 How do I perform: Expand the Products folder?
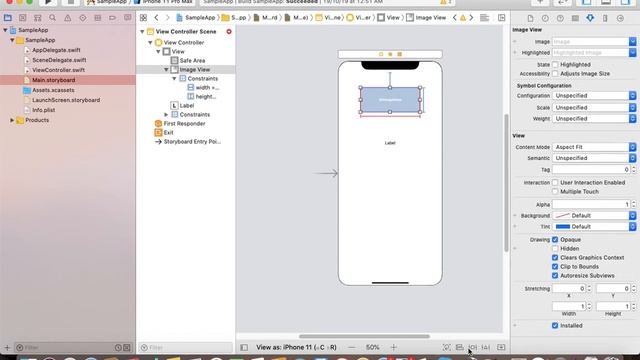pyautogui.click(x=12, y=120)
